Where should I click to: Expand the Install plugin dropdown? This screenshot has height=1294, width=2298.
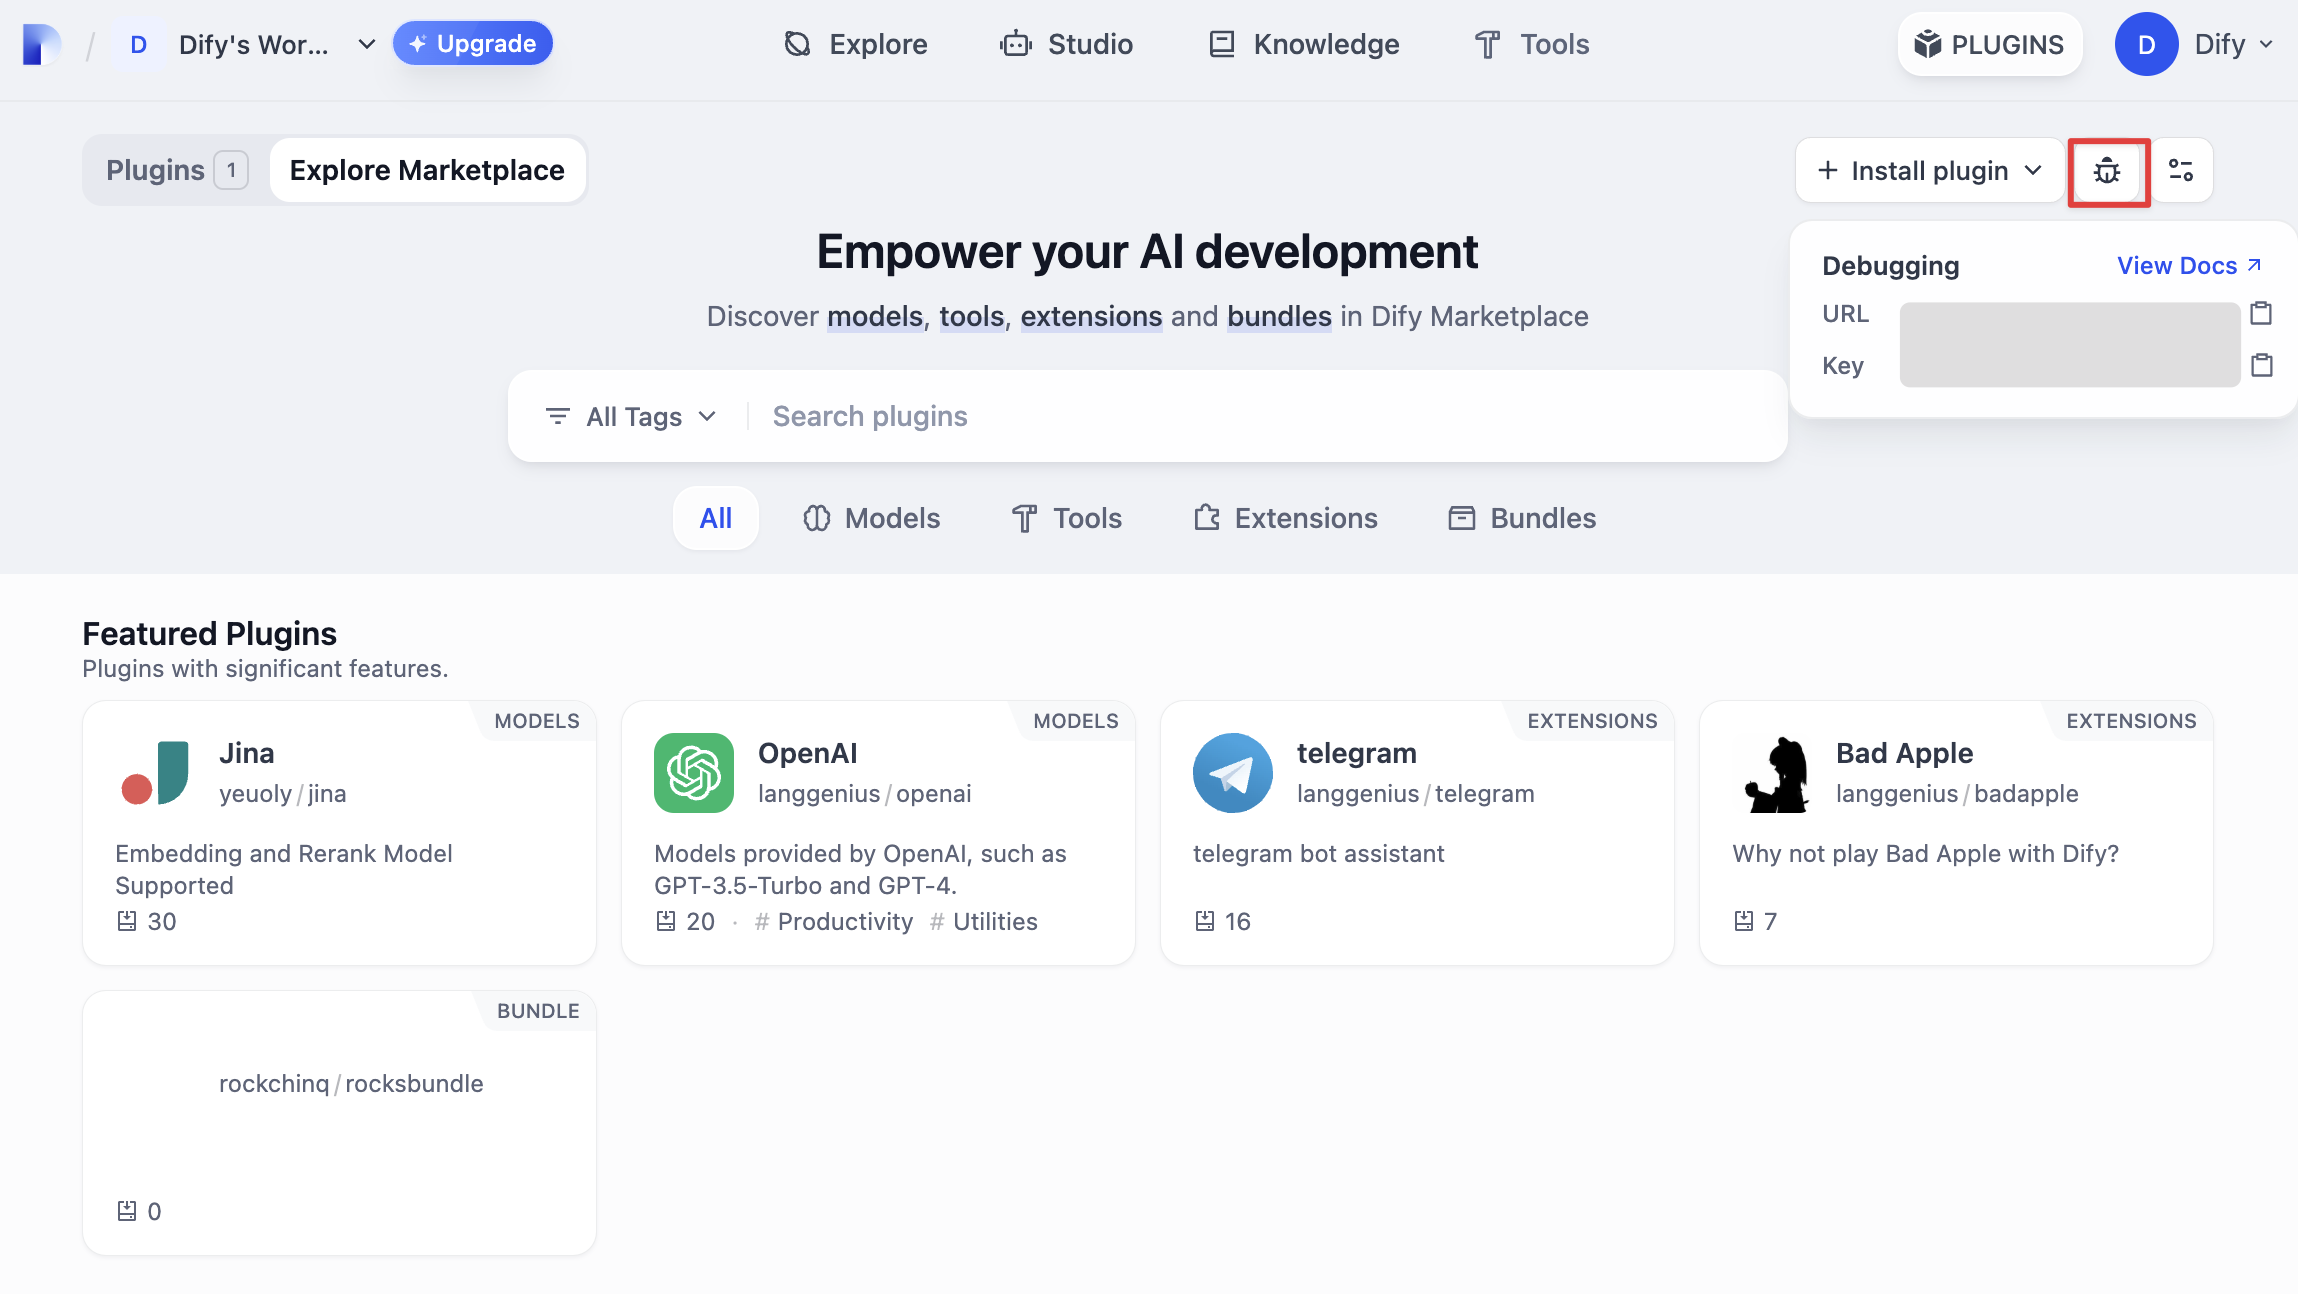[x=1929, y=171]
